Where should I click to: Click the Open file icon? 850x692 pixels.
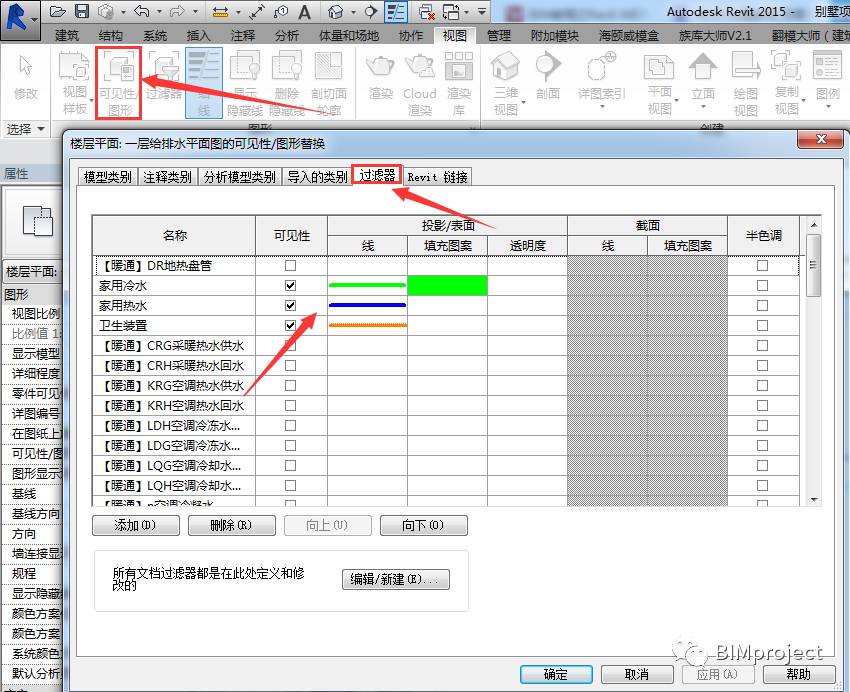[x=57, y=11]
